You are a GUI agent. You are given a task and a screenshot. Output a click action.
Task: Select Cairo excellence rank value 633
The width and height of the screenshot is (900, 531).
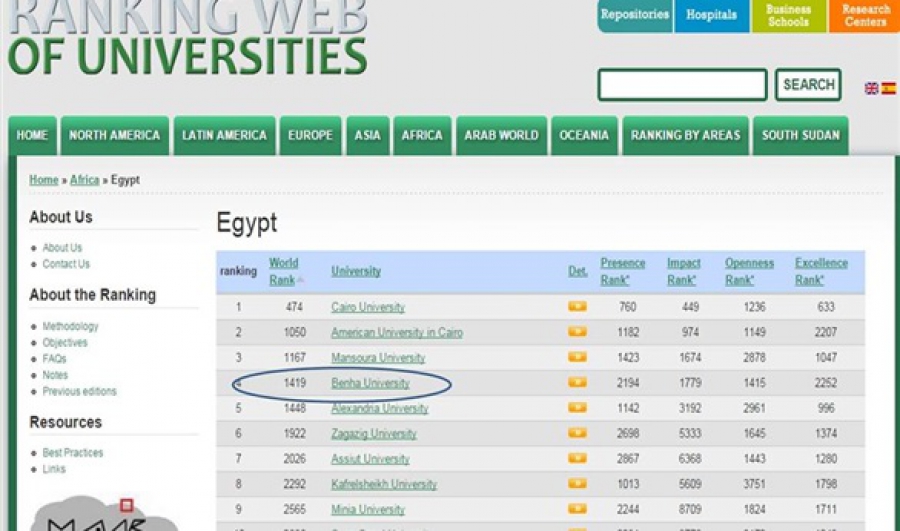pyautogui.click(x=826, y=307)
